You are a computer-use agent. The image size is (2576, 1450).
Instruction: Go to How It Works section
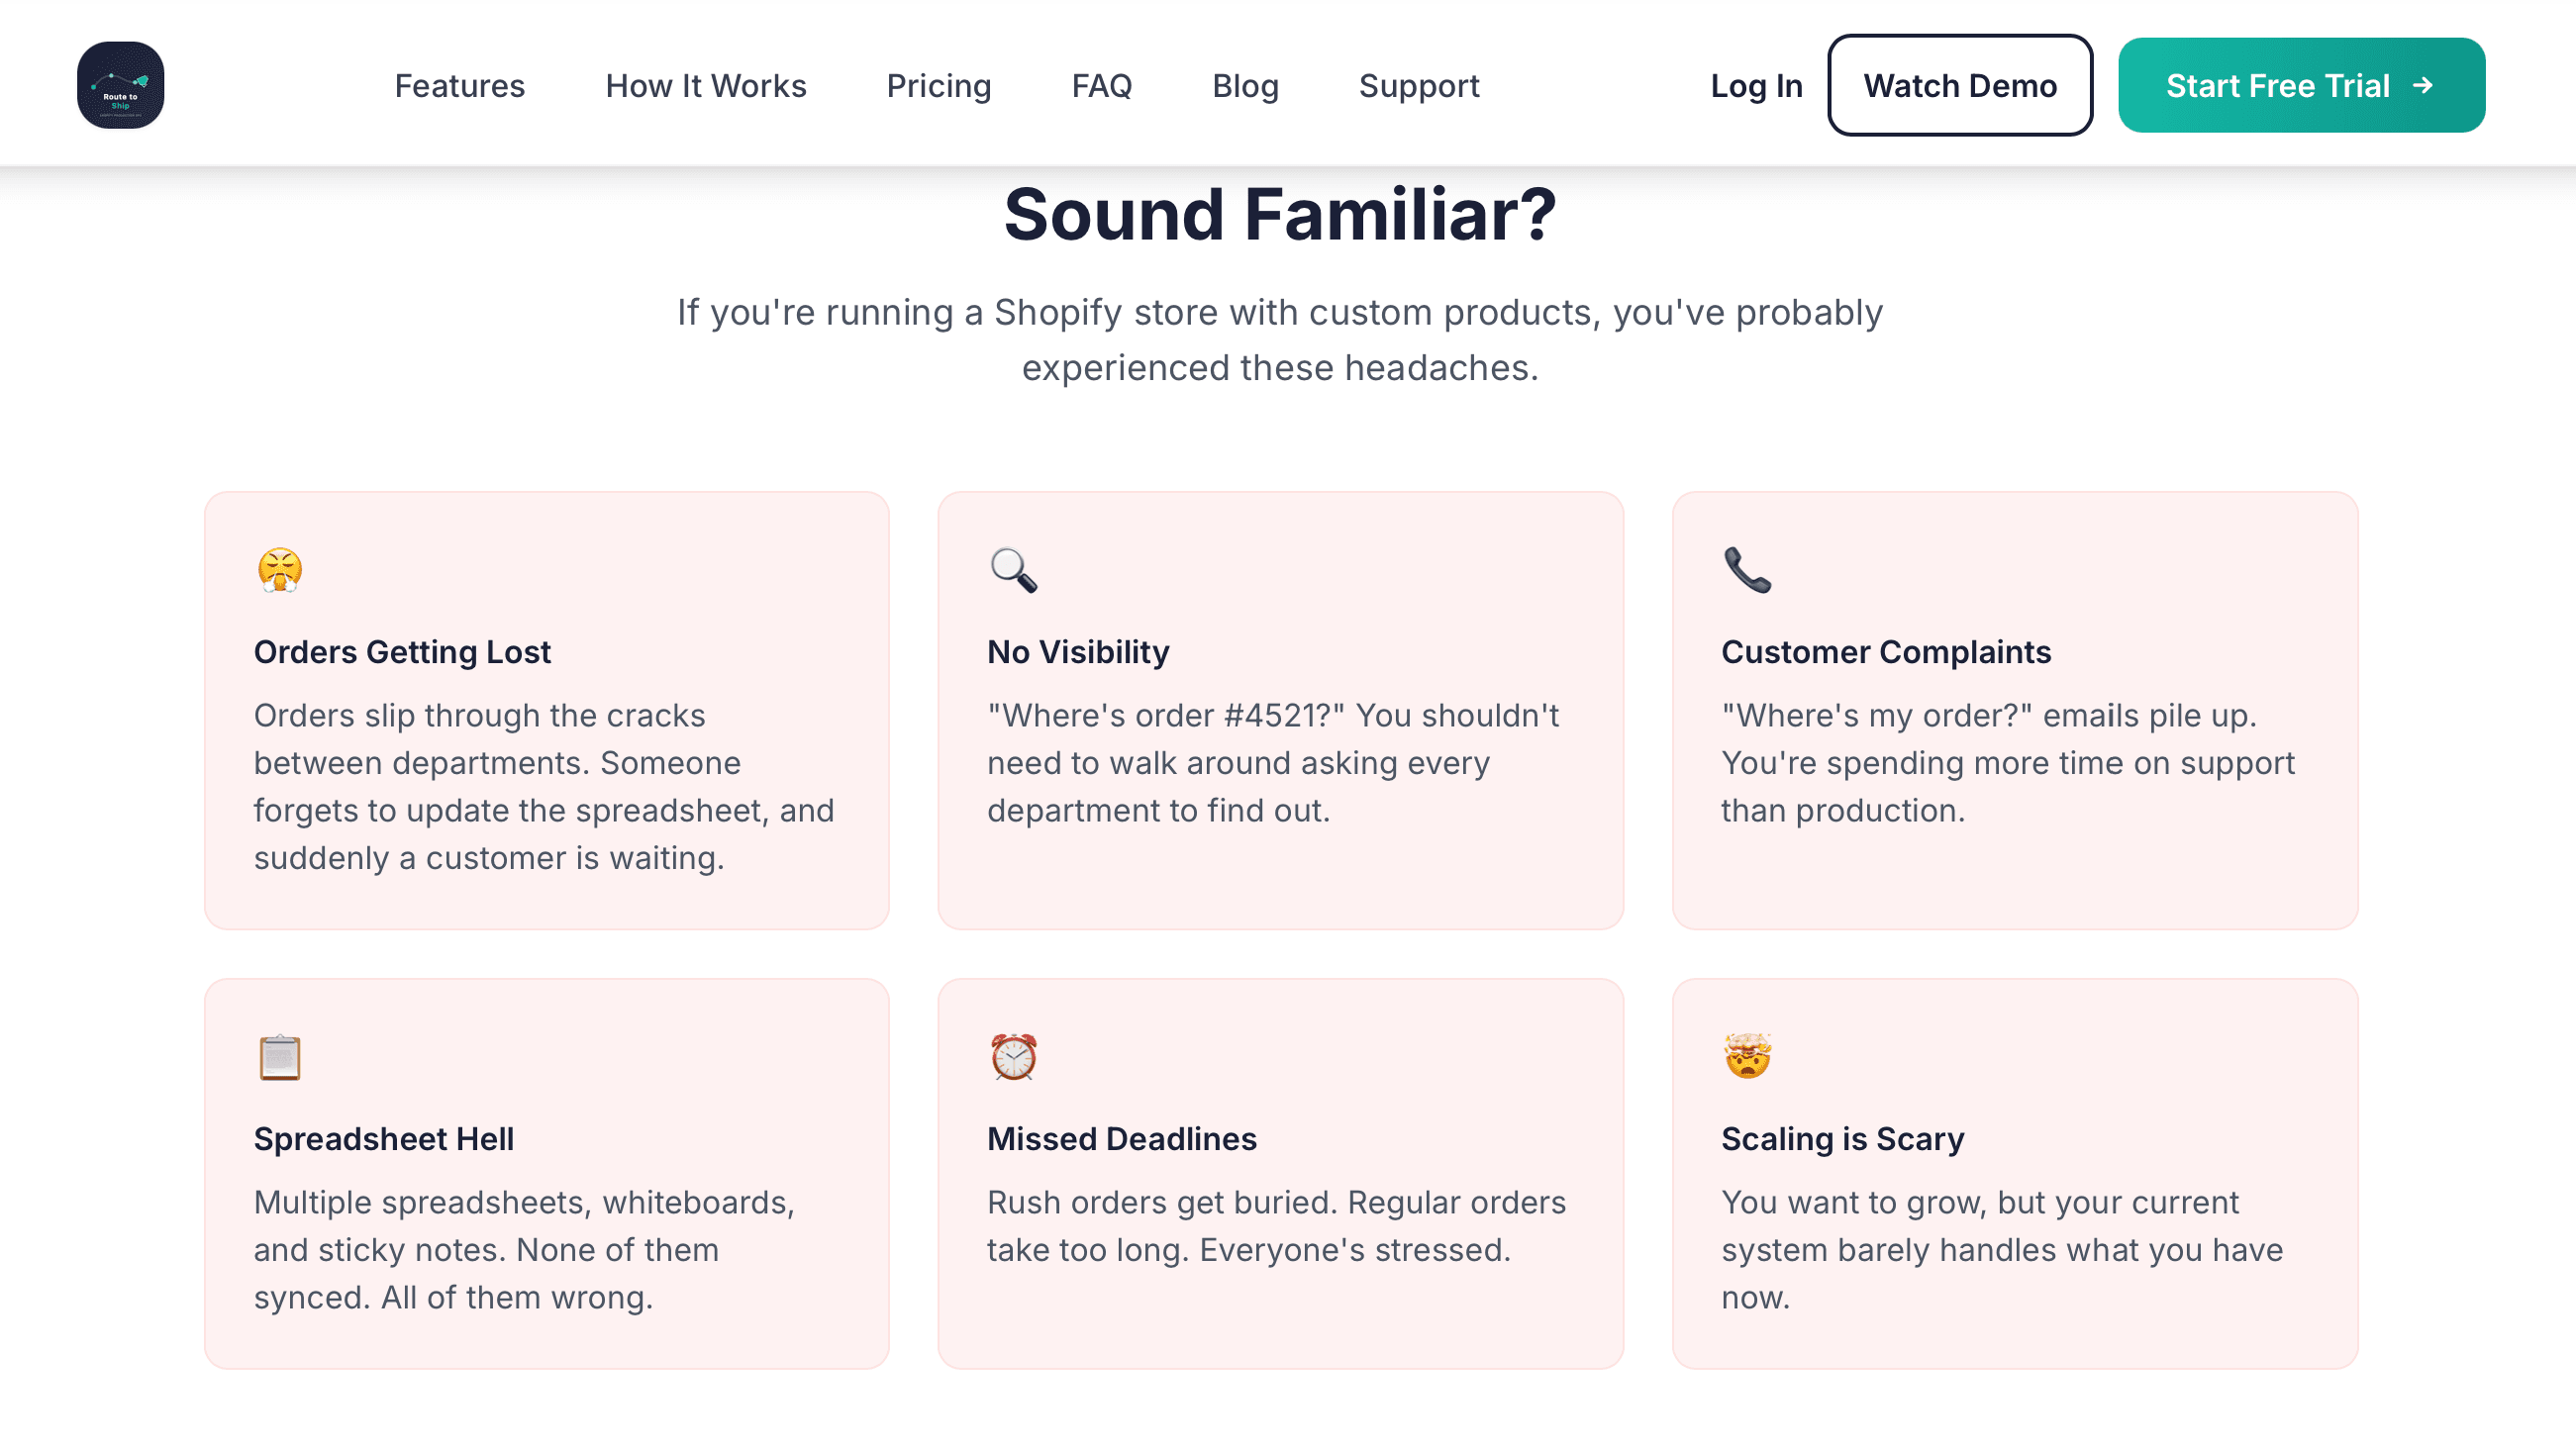click(705, 86)
